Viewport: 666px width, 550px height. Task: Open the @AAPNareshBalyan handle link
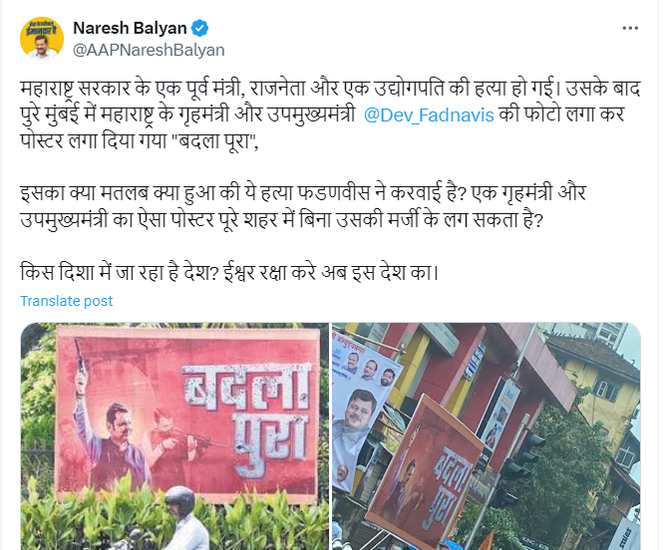(x=149, y=50)
